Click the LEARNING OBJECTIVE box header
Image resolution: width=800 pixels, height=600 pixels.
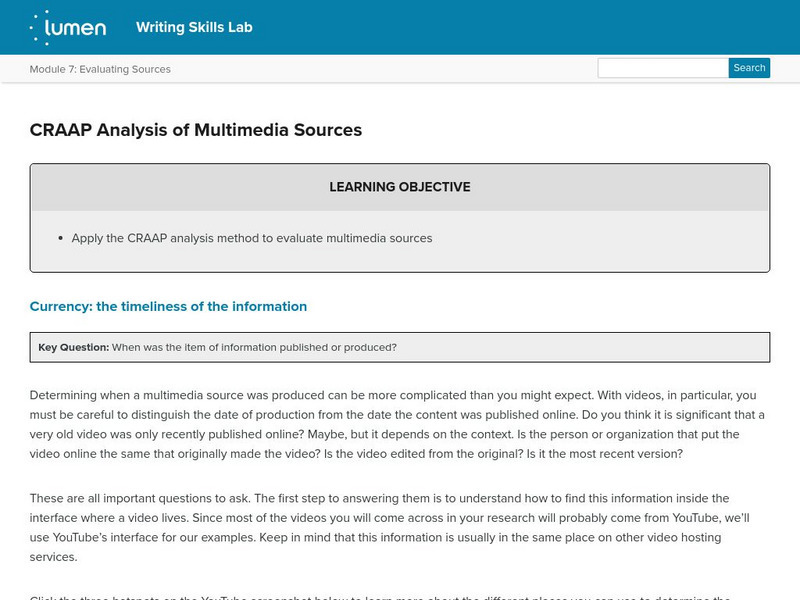pyautogui.click(x=400, y=187)
